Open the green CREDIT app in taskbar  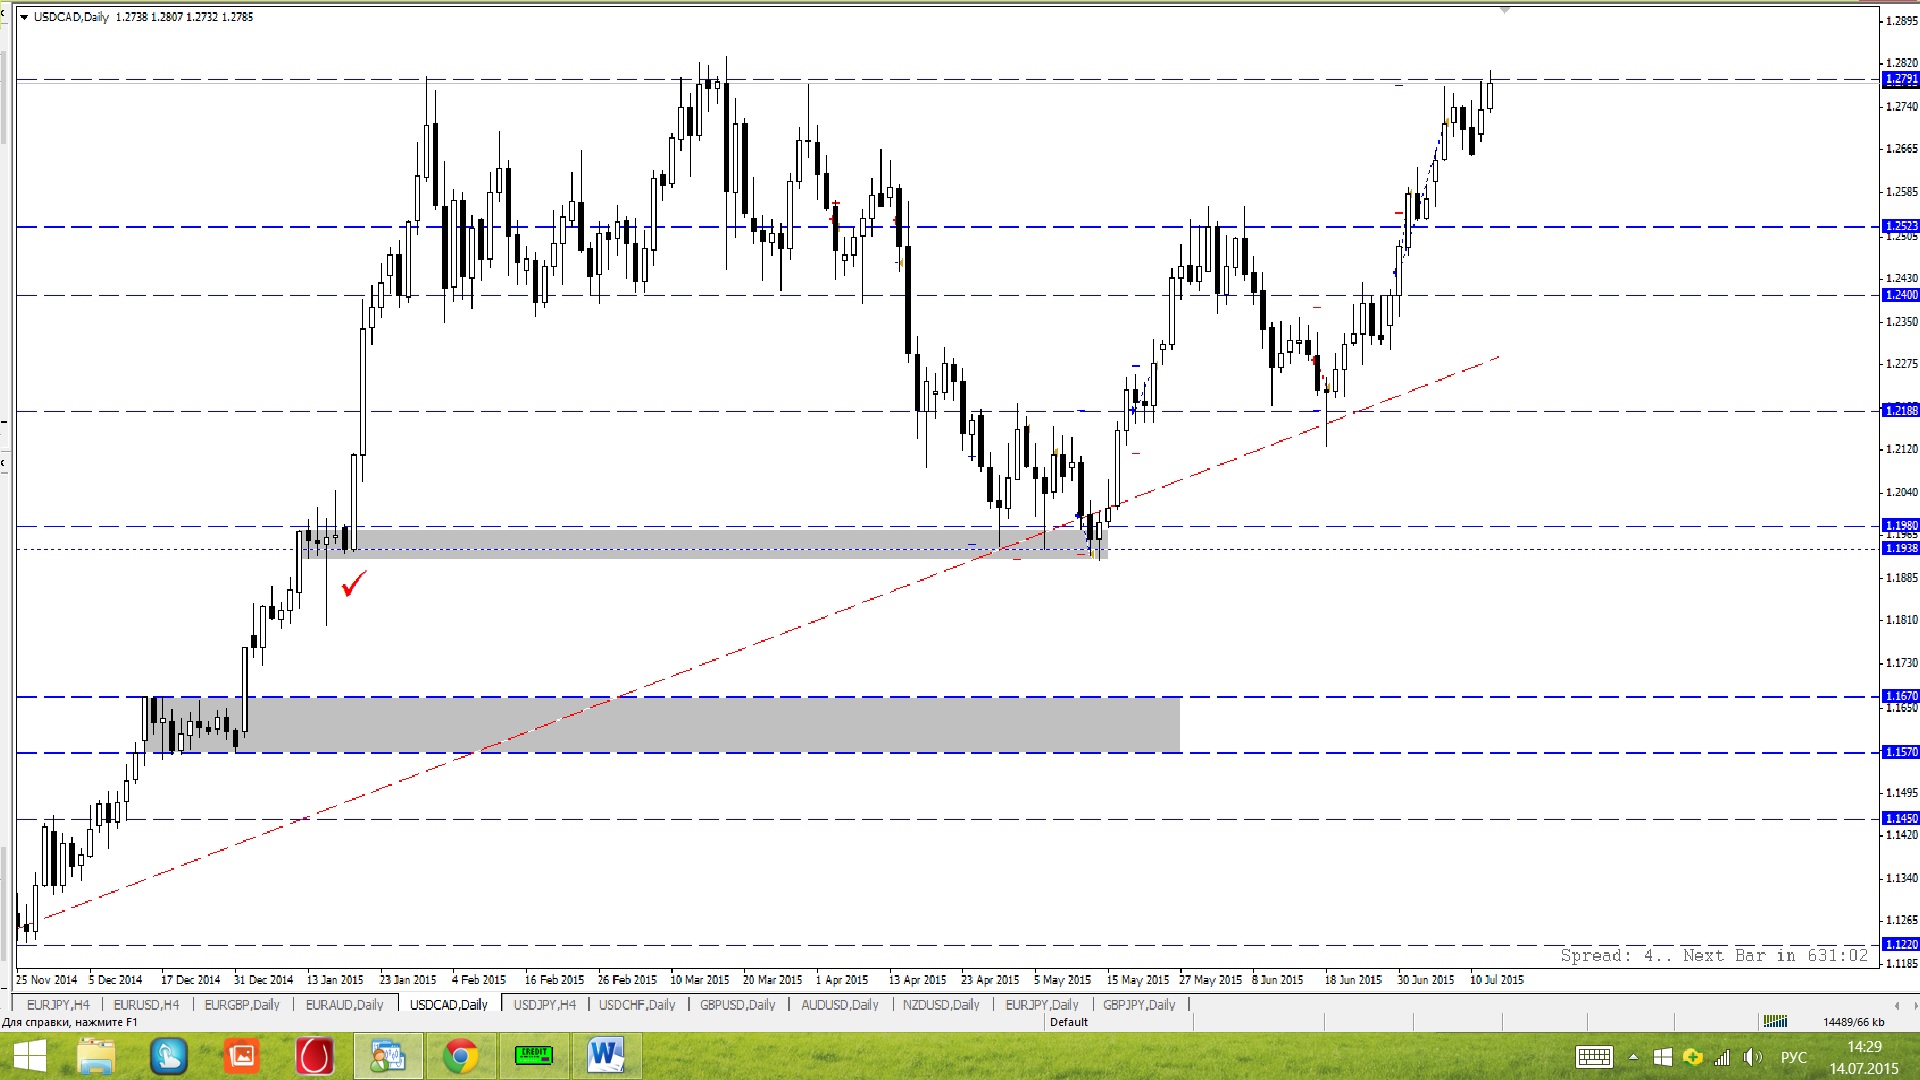point(533,1055)
